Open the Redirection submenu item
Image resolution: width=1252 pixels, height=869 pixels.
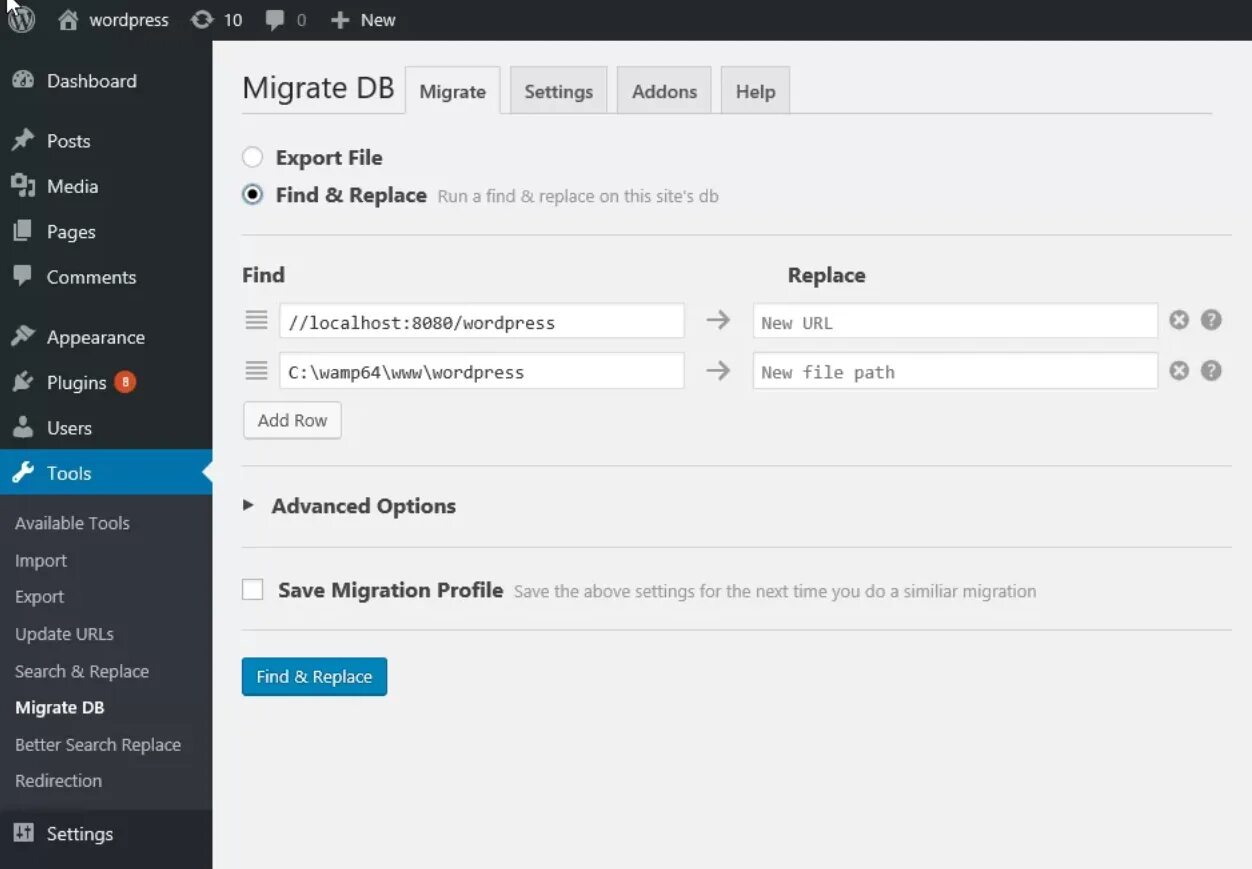click(58, 781)
